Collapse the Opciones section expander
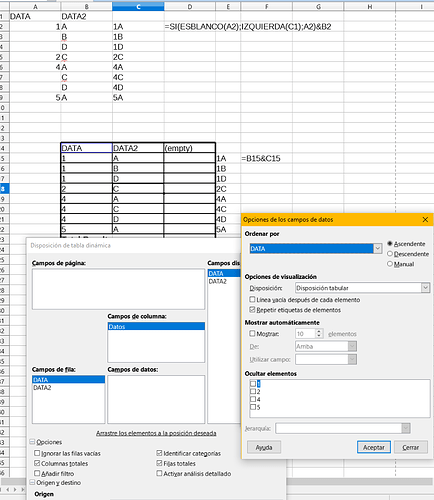The width and height of the screenshot is (434, 500). (x=32, y=442)
